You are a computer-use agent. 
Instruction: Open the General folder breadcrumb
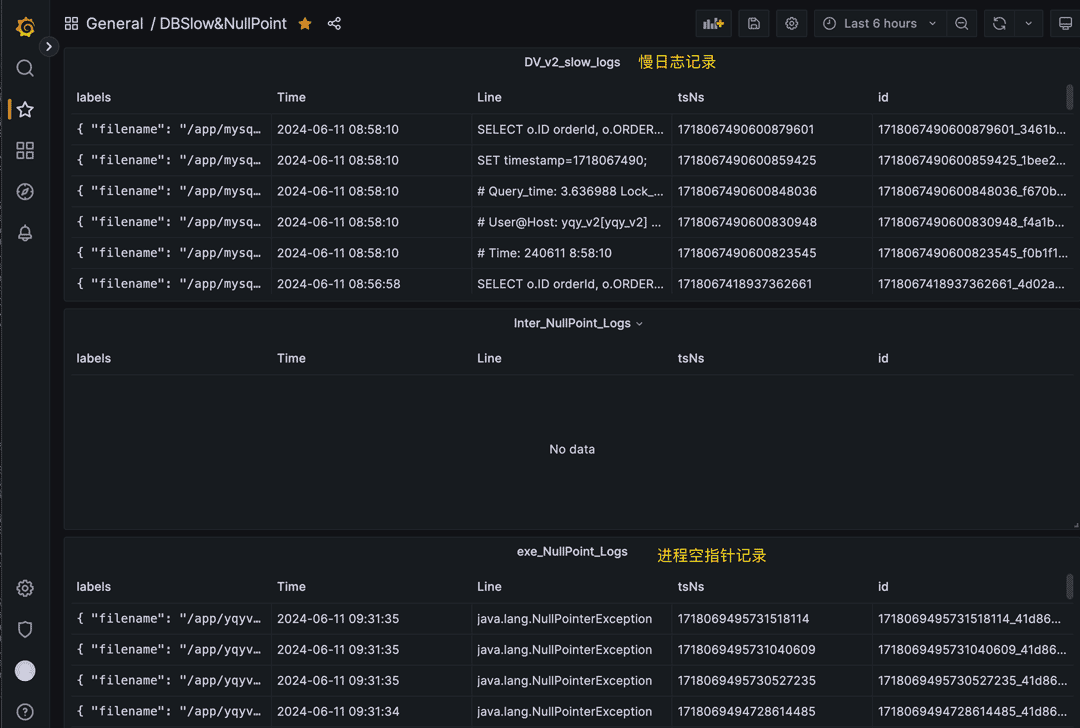click(114, 23)
